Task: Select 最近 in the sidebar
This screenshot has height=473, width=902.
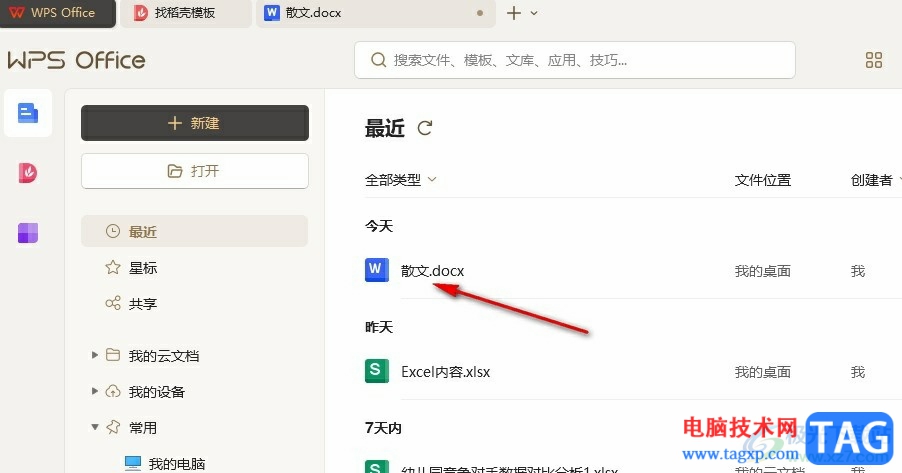Action: point(194,231)
